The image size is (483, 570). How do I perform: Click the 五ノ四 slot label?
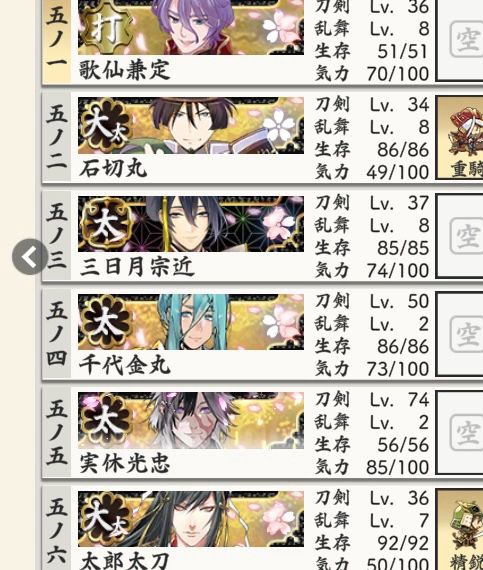point(57,334)
